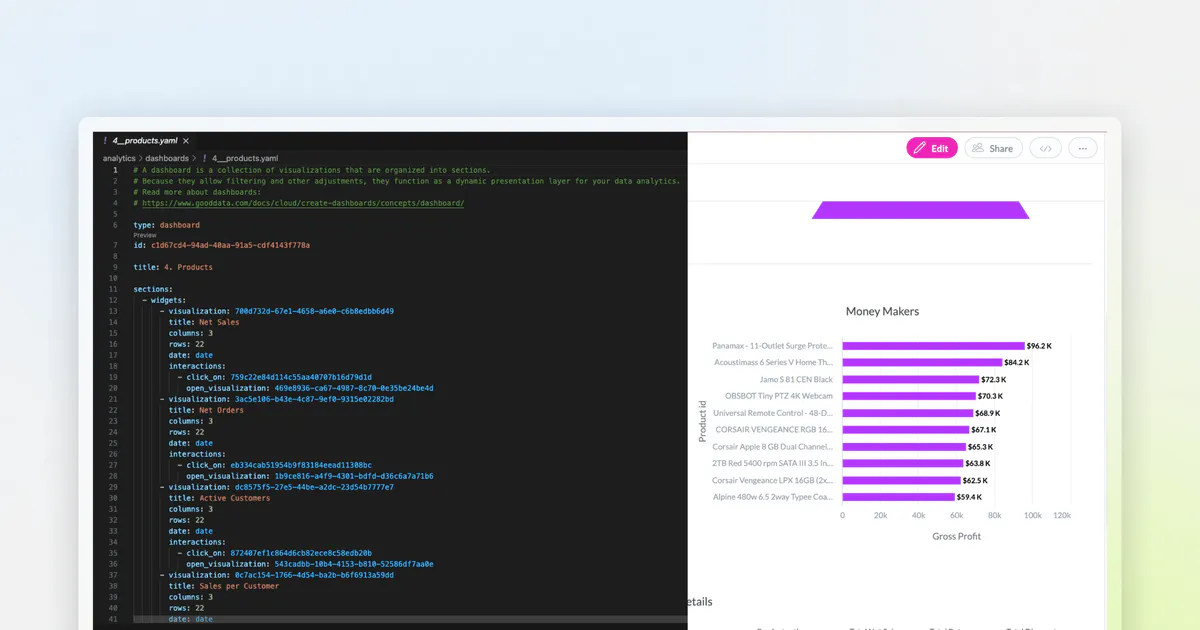Click visualization id 700d732d-67e1-4658
Screen dimensions: 1200x630
point(314,311)
